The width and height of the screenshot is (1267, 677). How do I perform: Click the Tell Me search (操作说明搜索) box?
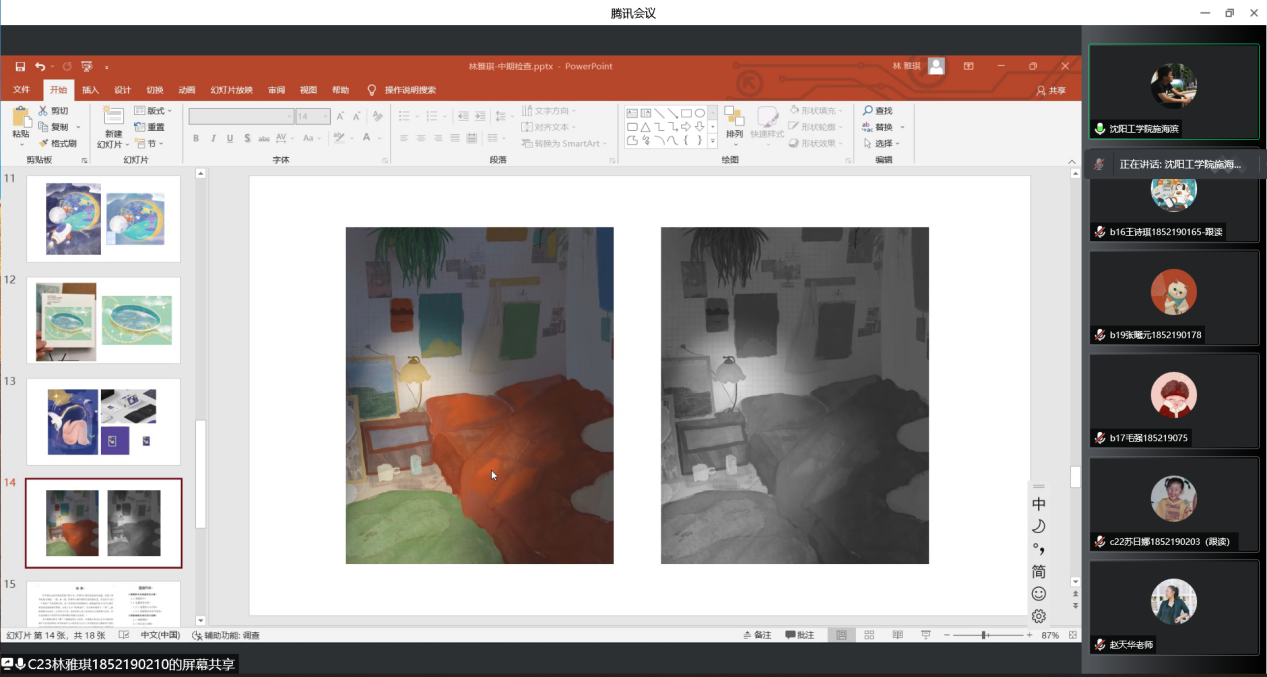tap(410, 90)
